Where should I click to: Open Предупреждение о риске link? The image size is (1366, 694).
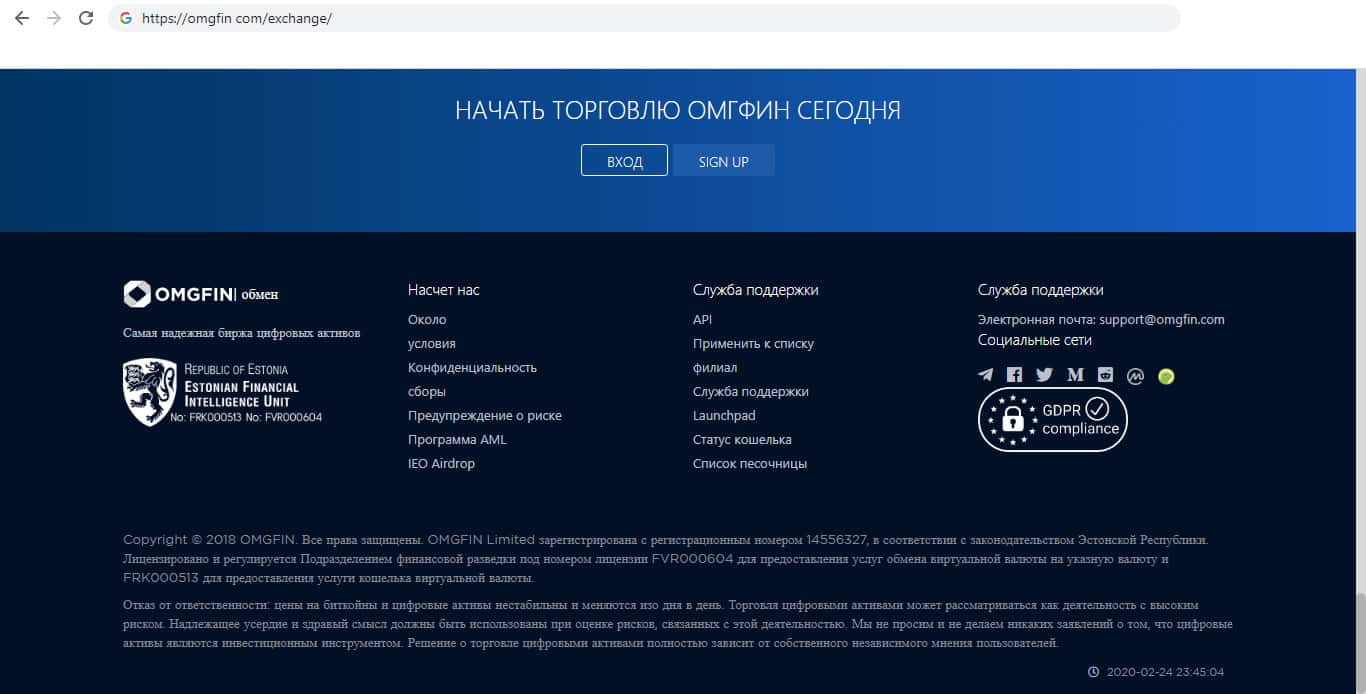(x=485, y=416)
